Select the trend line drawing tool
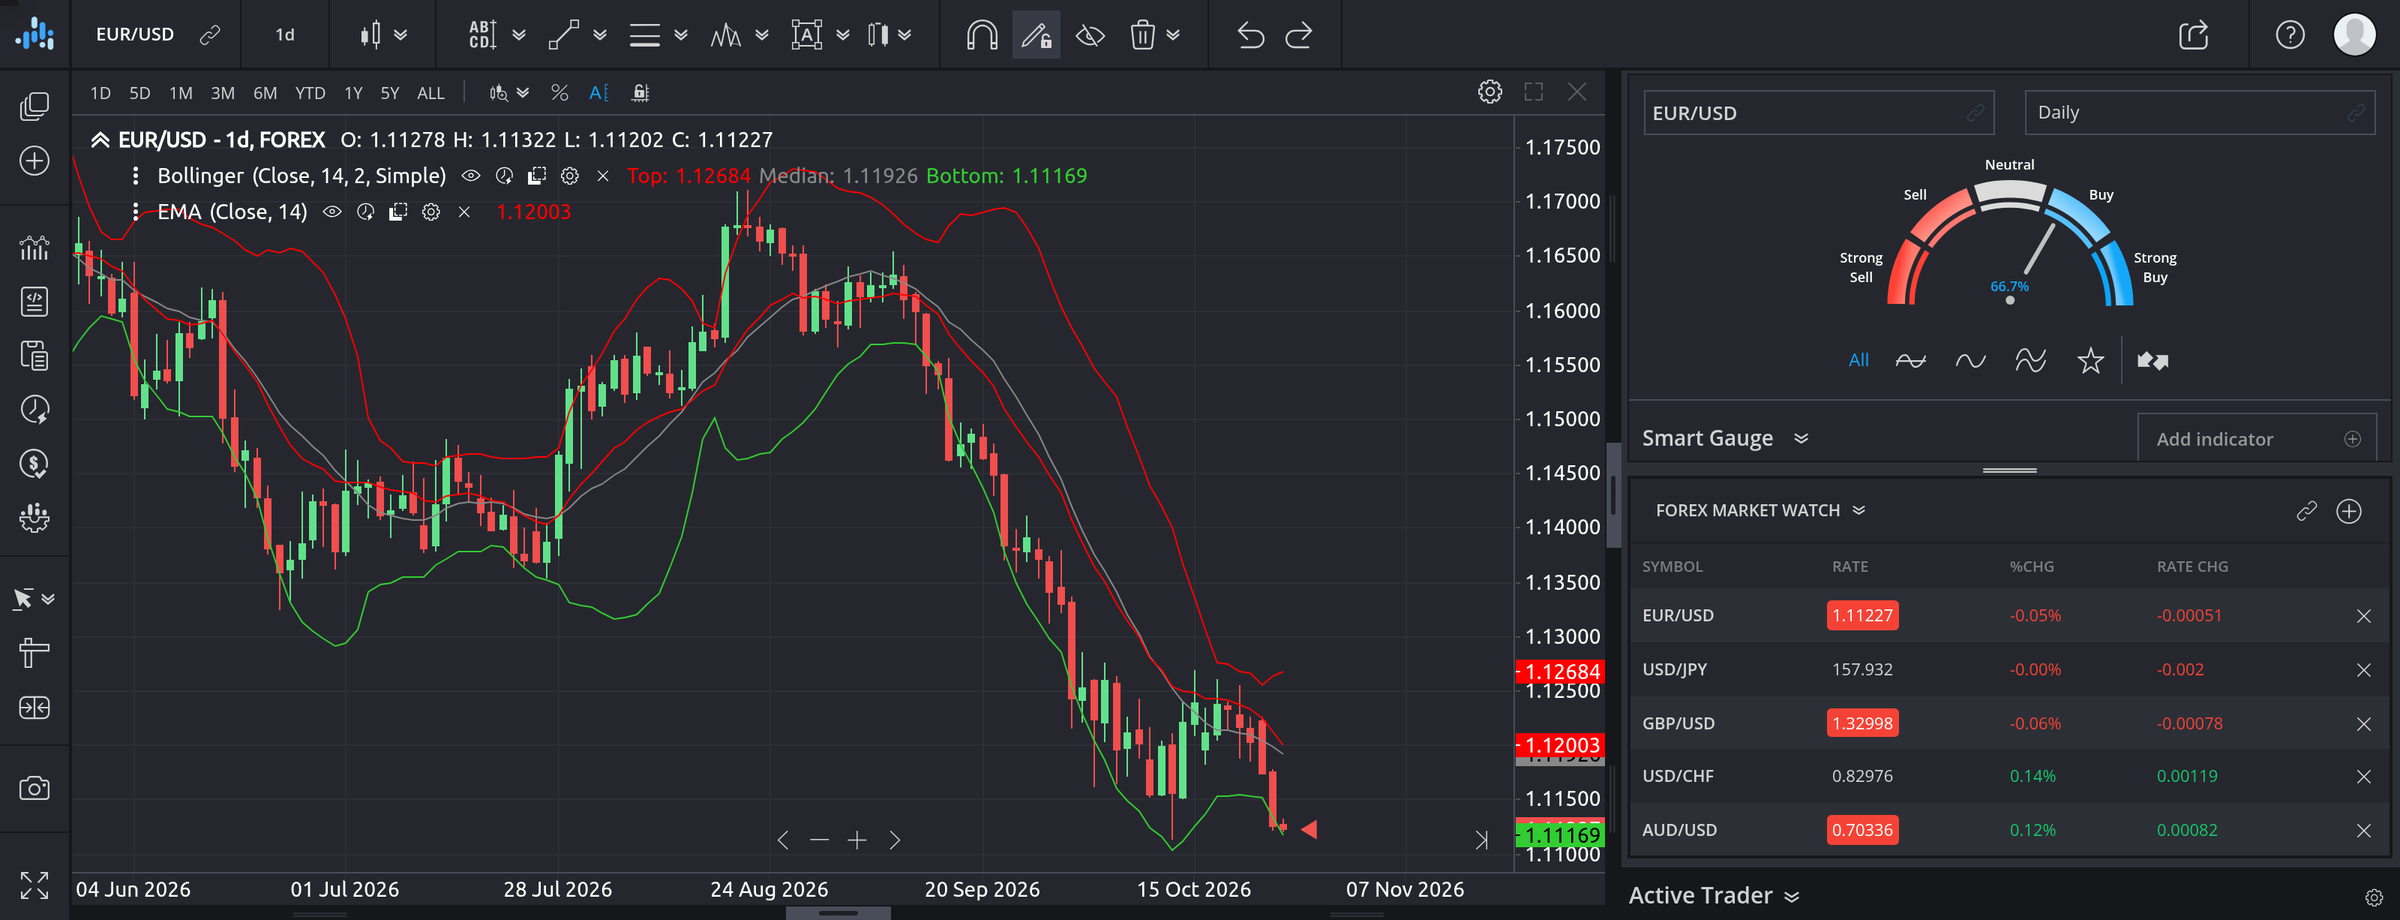Viewport: 2400px width, 920px height. coord(564,35)
